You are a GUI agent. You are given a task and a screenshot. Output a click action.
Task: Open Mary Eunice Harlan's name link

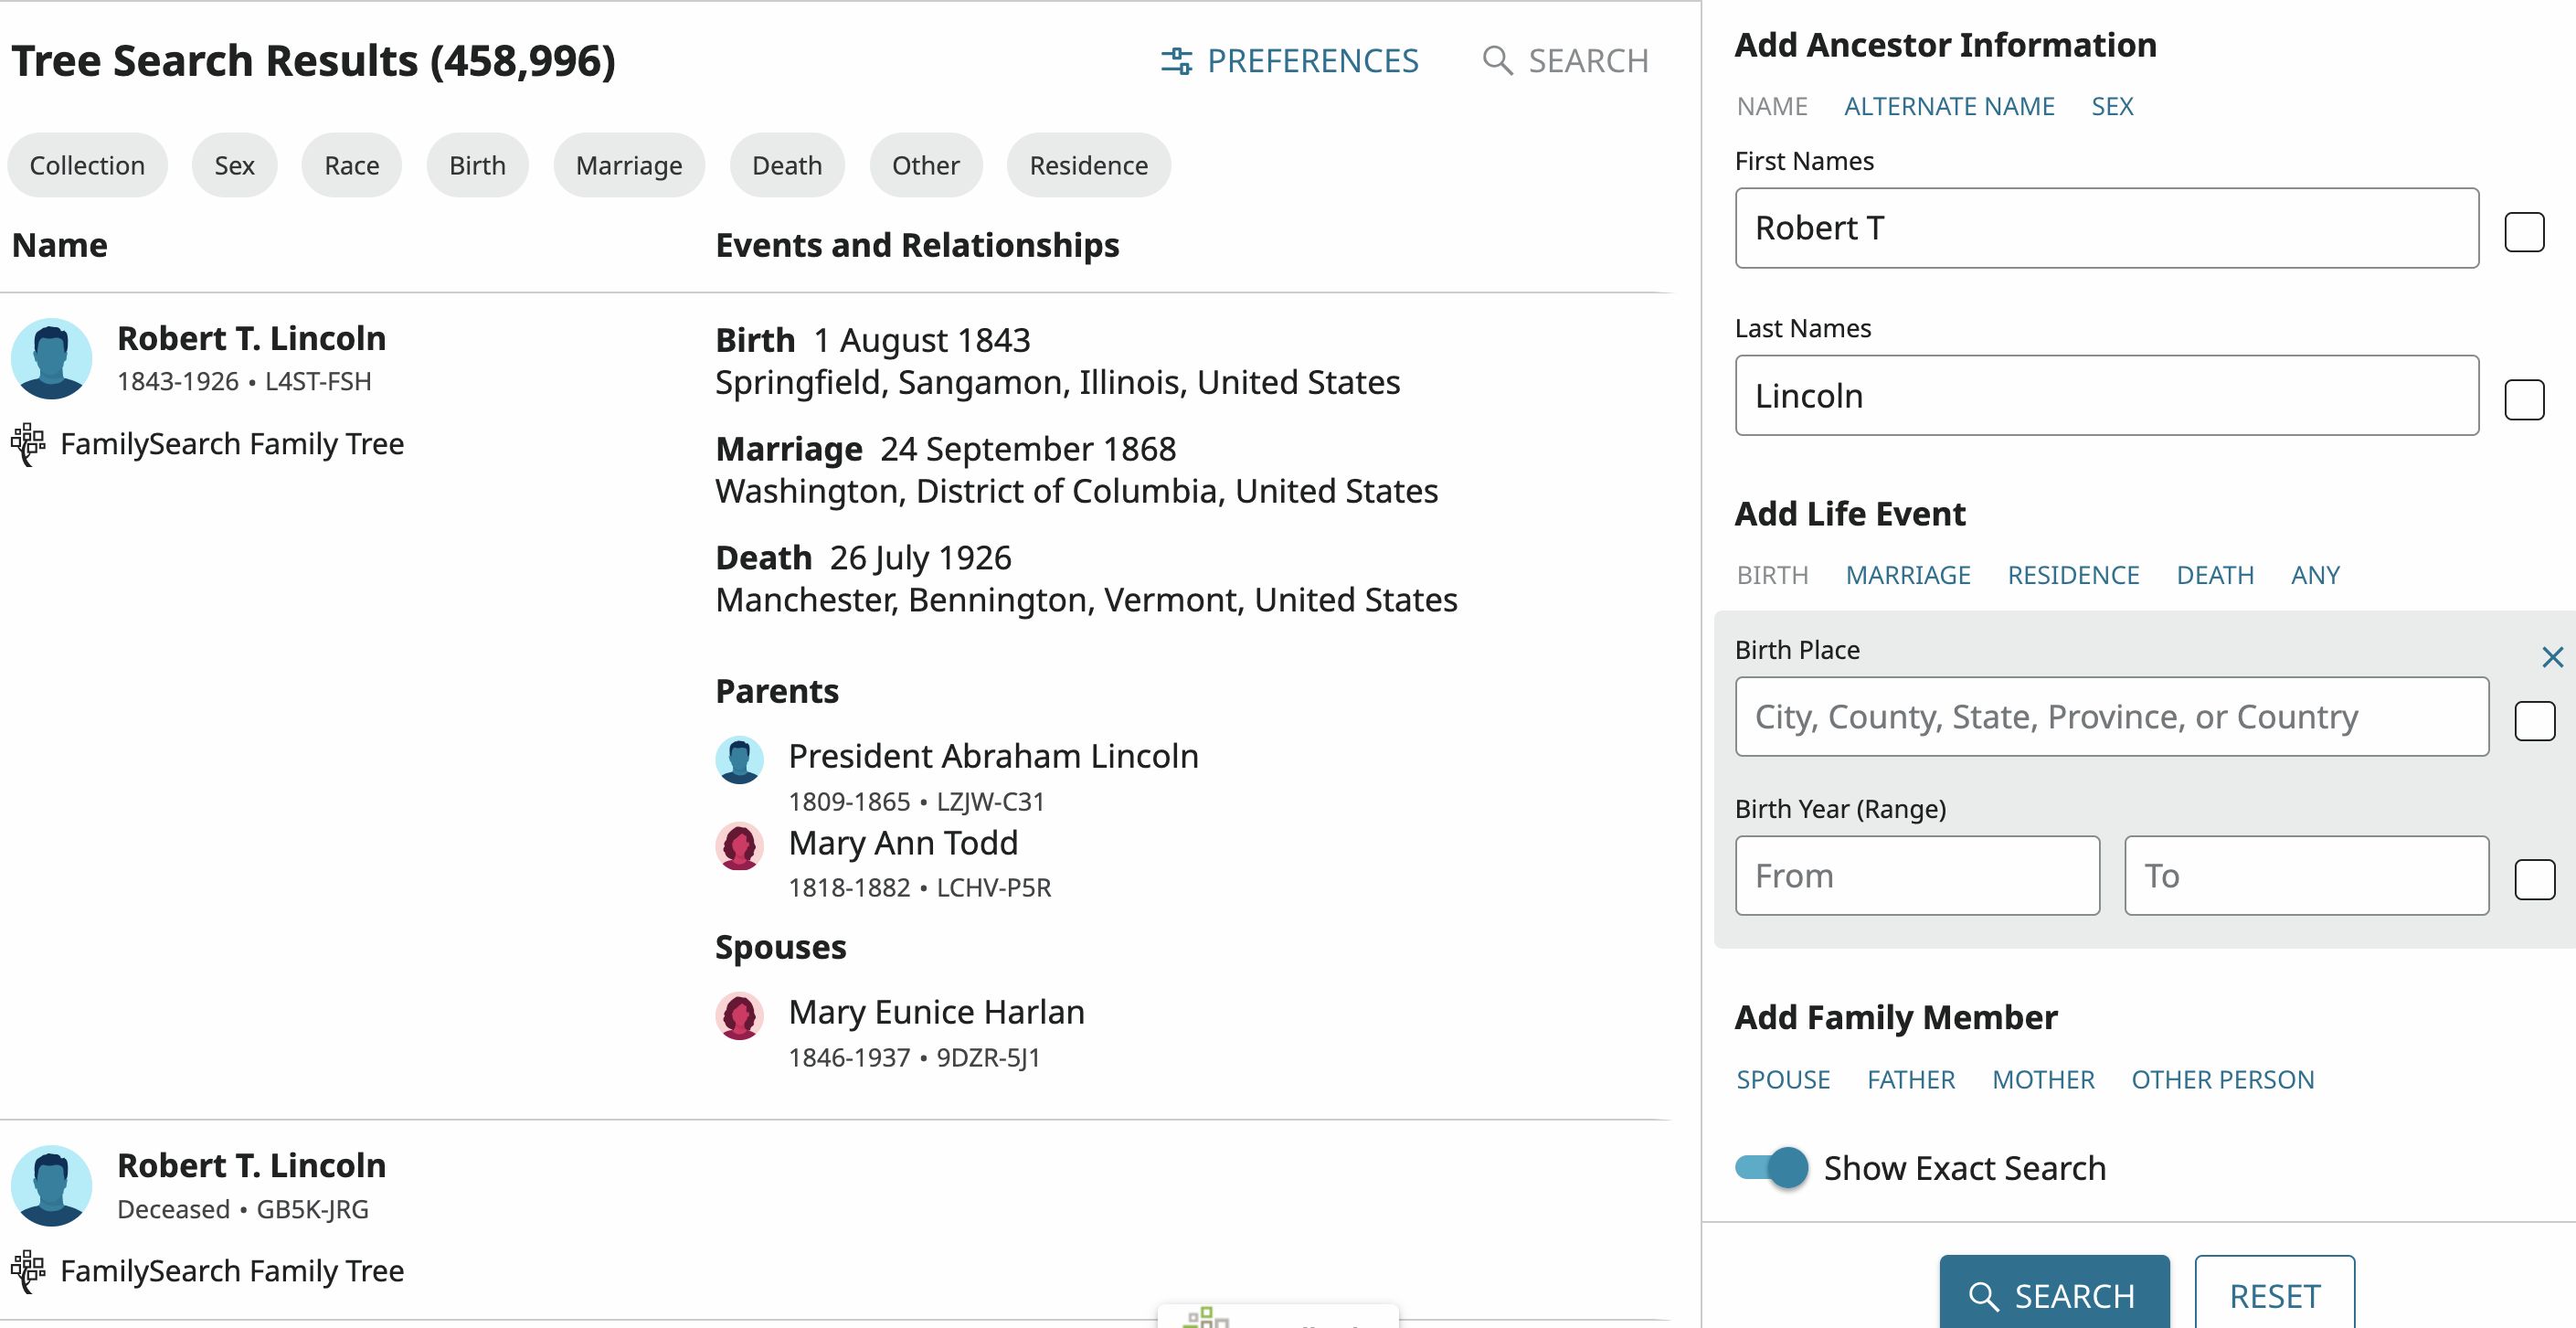point(936,1012)
